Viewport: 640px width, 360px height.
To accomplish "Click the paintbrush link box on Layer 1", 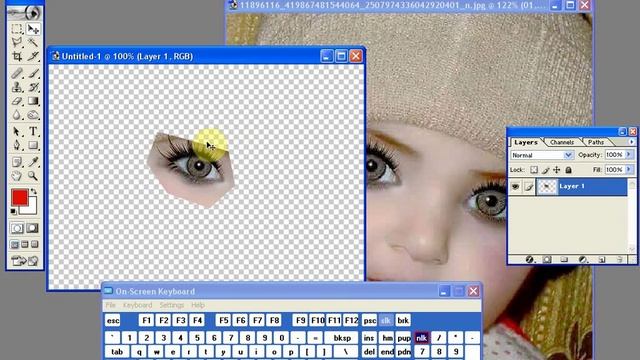I will coord(529,187).
